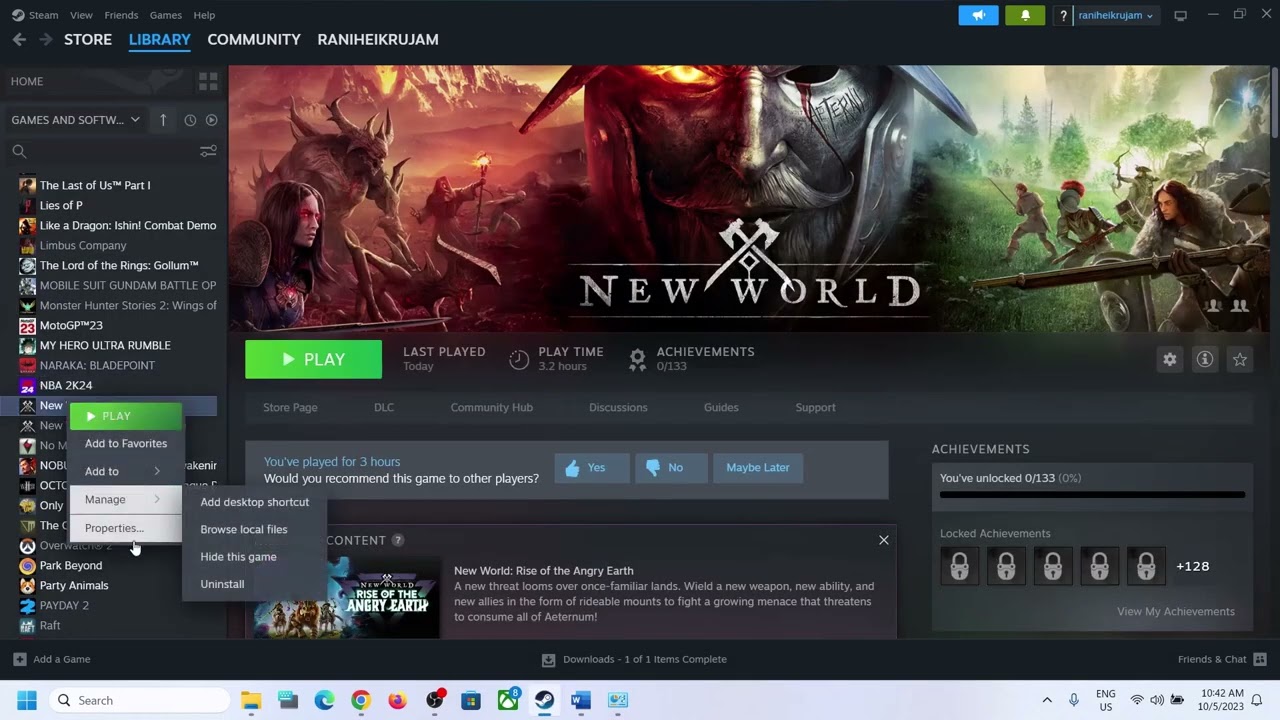This screenshot has width=1280, height=720.
Task: Click HOME in library sidebar
Action: tap(27, 81)
